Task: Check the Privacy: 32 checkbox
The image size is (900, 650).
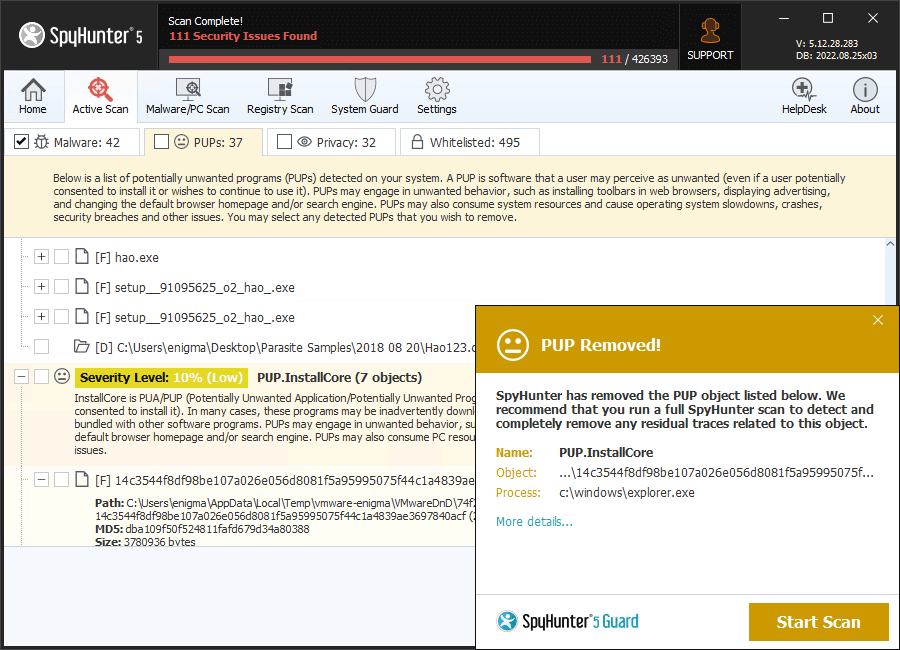Action: [284, 142]
